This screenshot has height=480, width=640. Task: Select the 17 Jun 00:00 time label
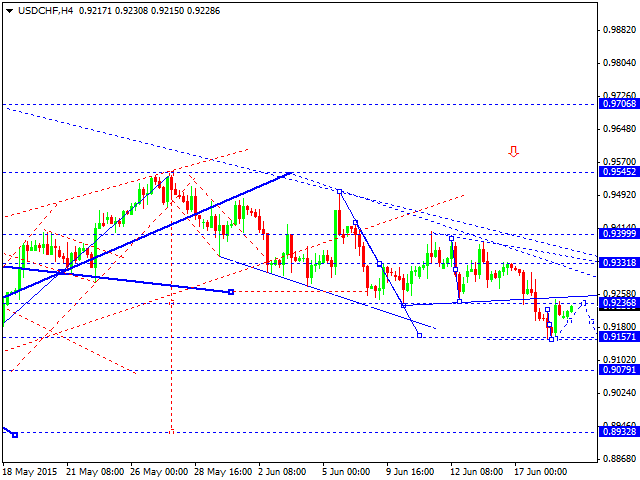click(x=540, y=470)
